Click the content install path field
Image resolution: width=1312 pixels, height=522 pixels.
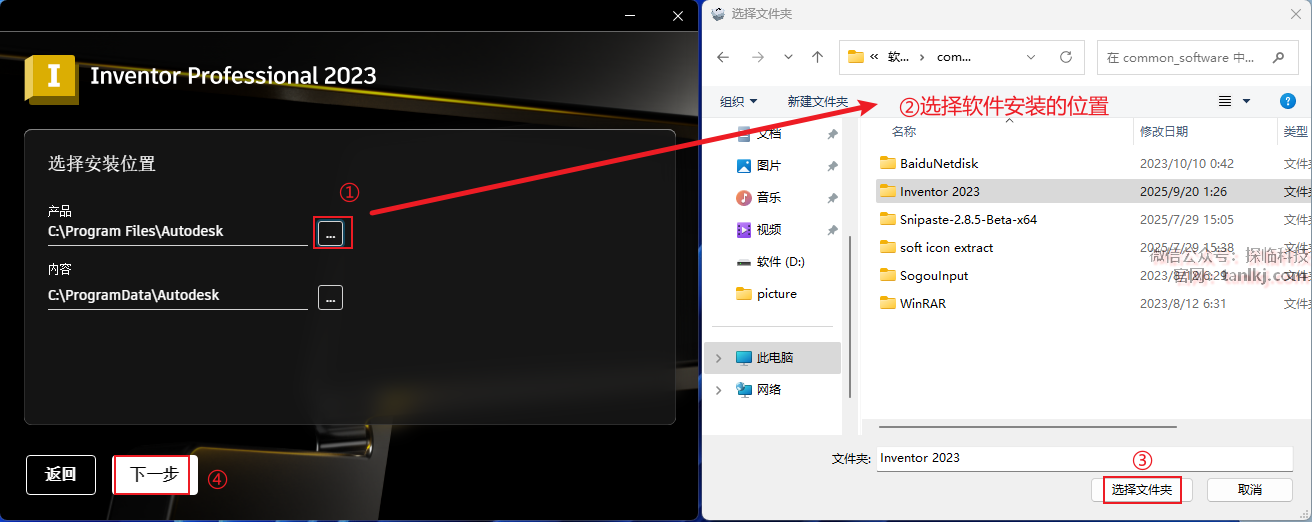[178, 296]
